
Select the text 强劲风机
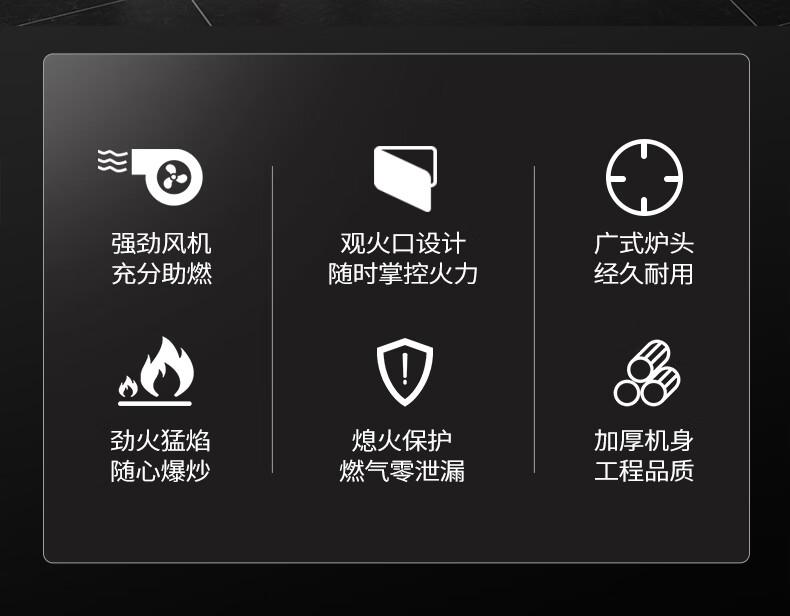[x=161, y=244]
